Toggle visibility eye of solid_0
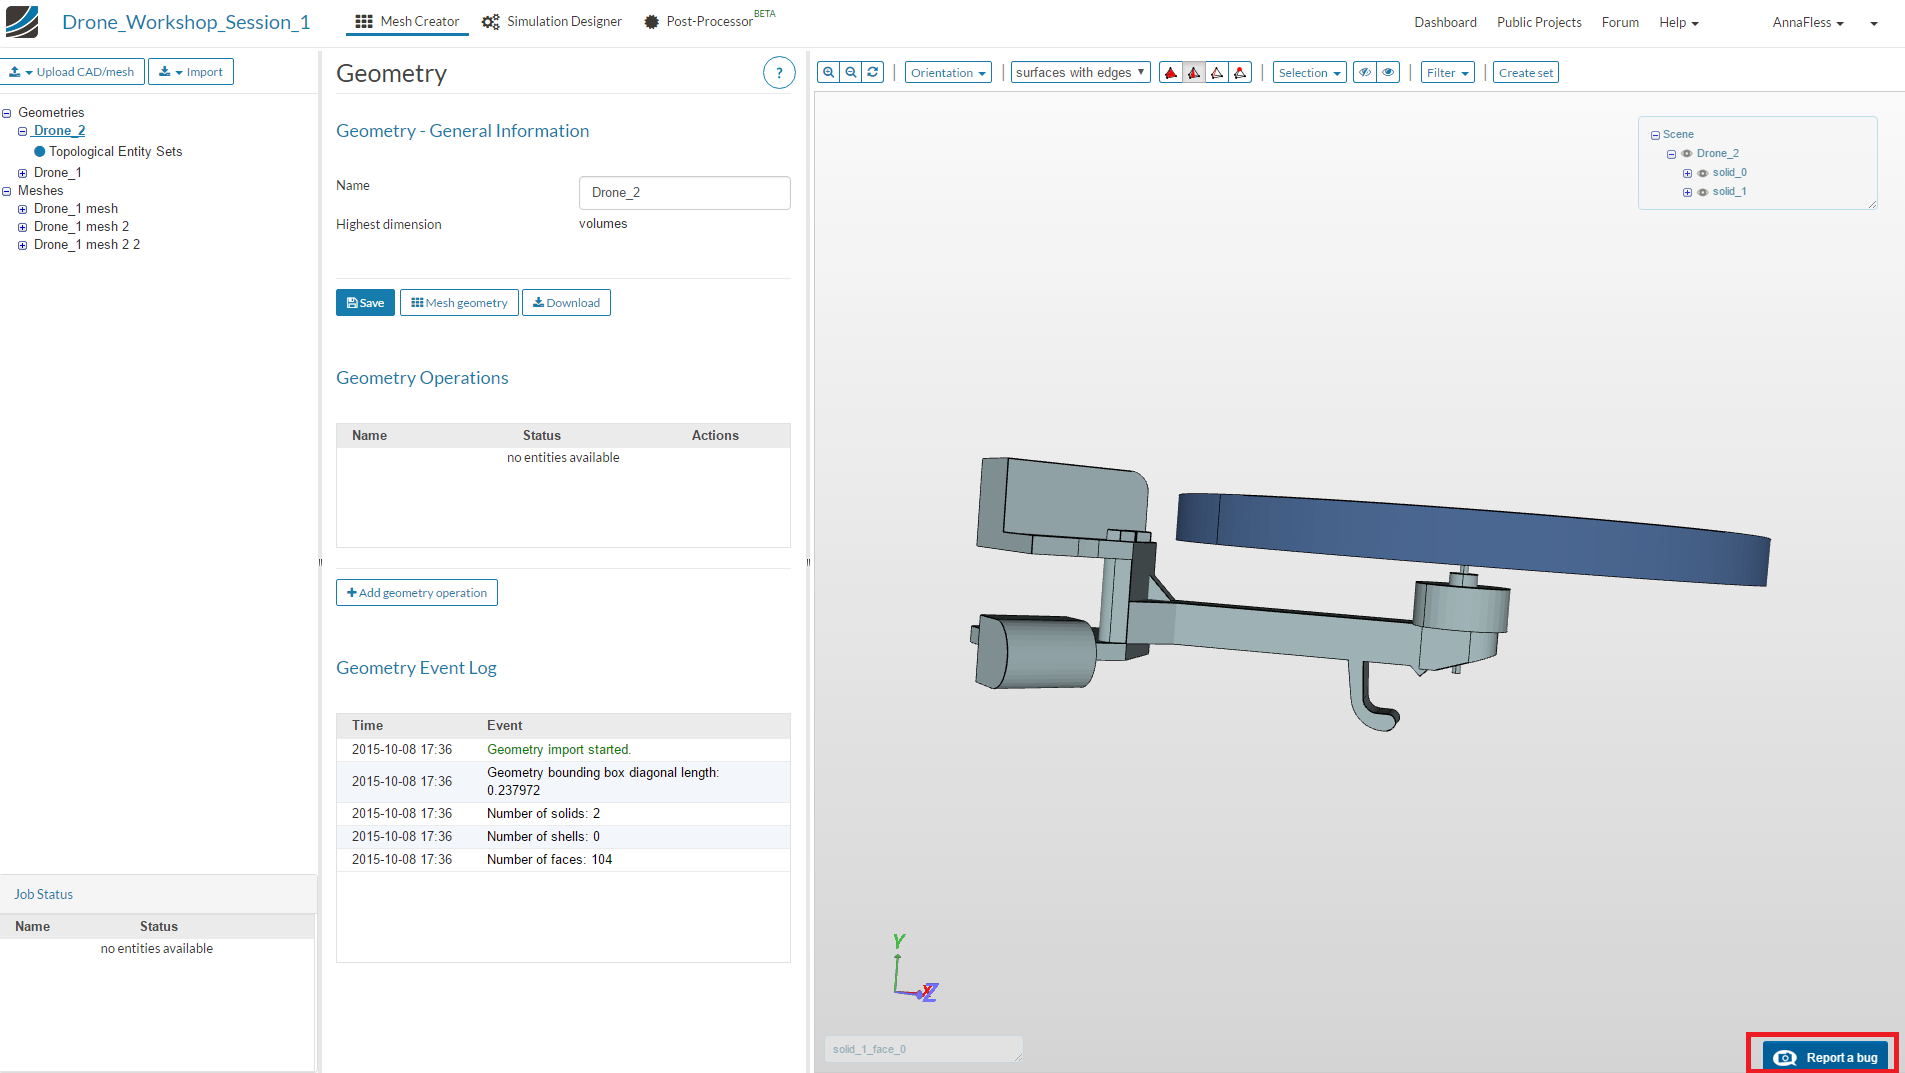1905x1073 pixels. pyautogui.click(x=1703, y=173)
